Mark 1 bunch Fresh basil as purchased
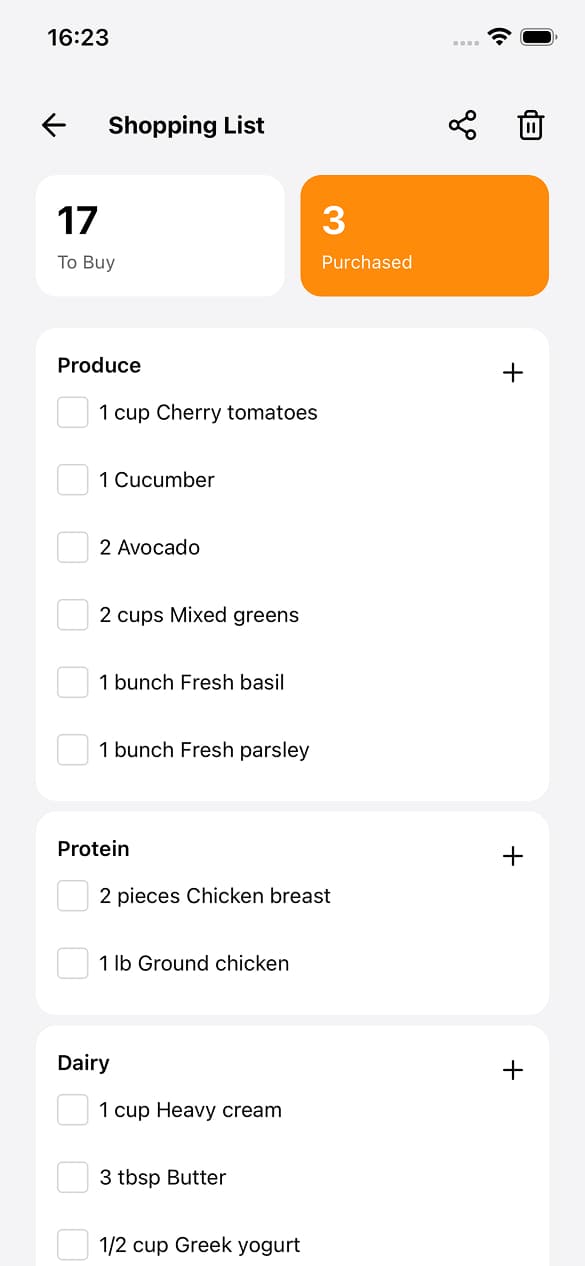This screenshot has height=1266, width=585. click(x=72, y=682)
